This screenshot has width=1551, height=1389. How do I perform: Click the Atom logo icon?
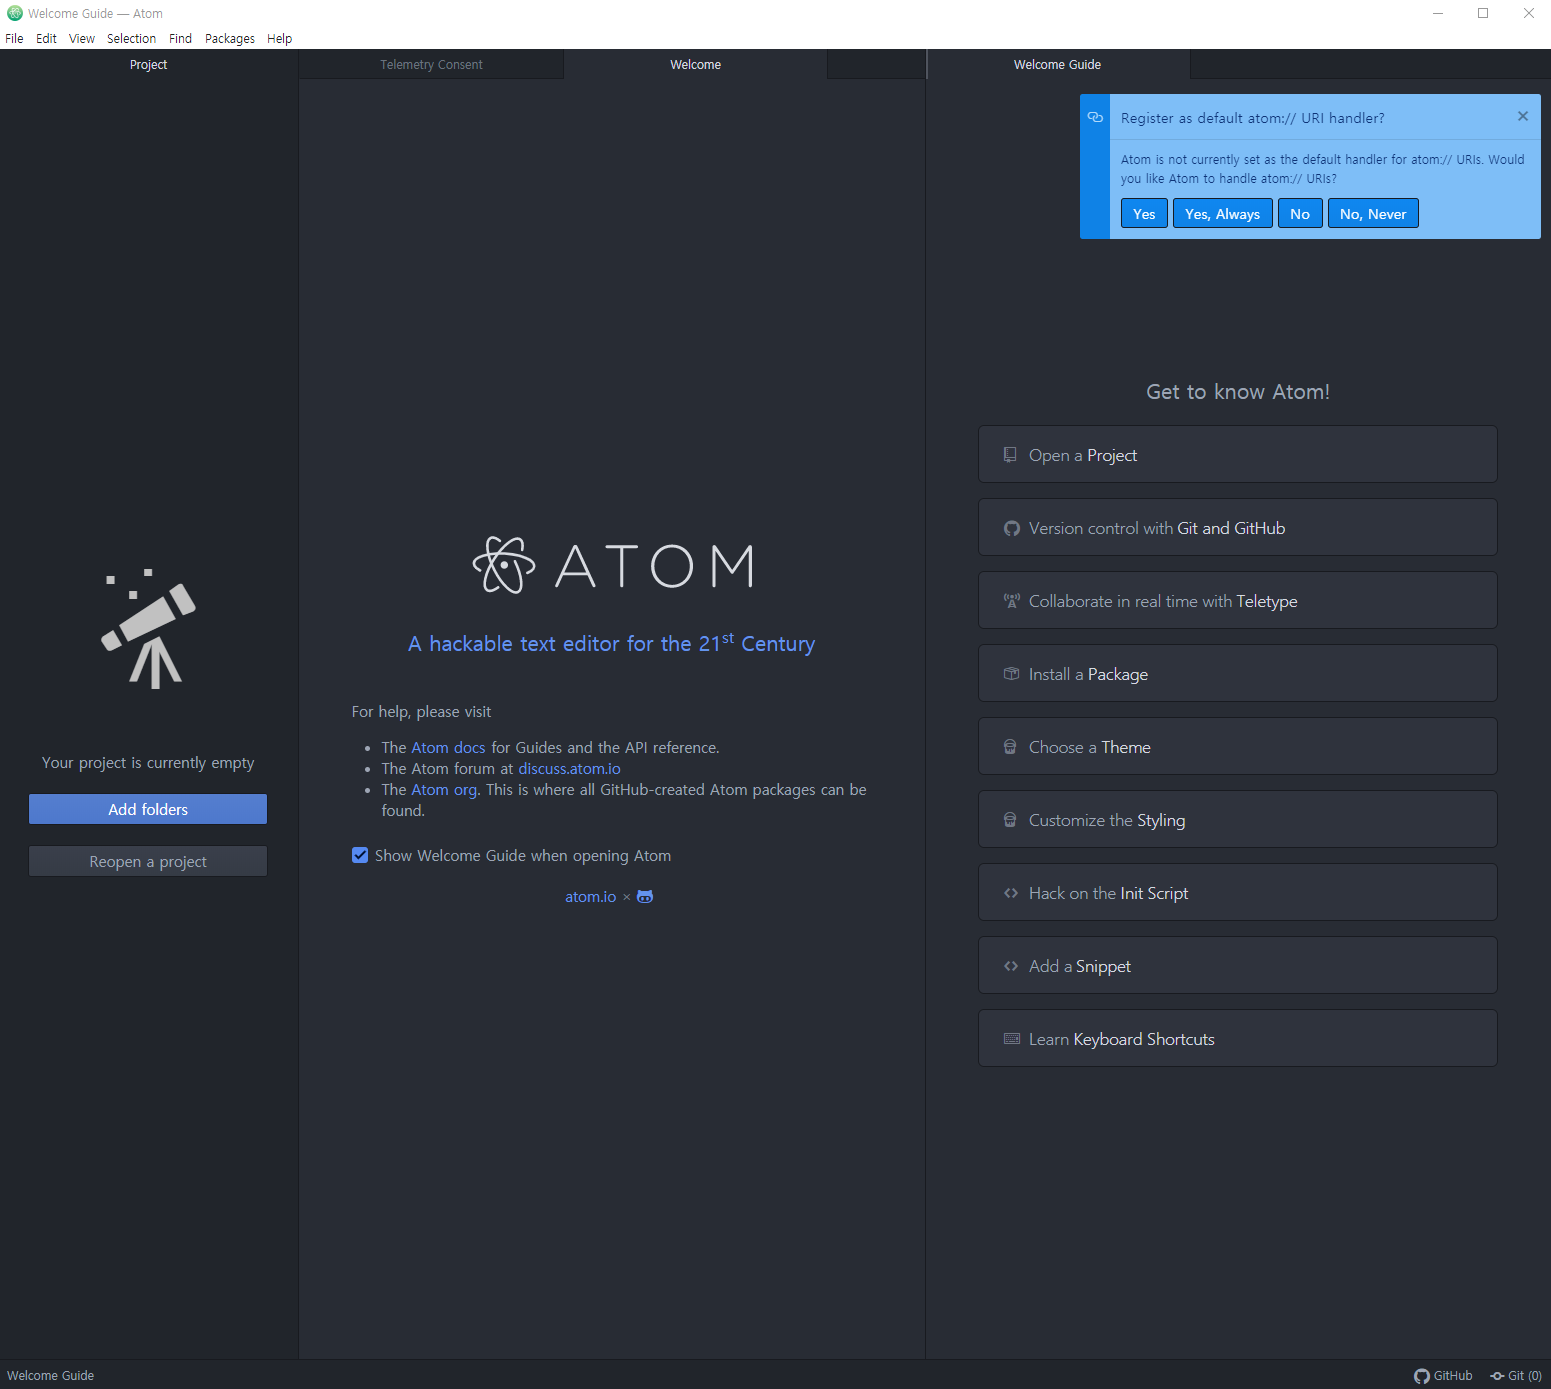point(503,565)
